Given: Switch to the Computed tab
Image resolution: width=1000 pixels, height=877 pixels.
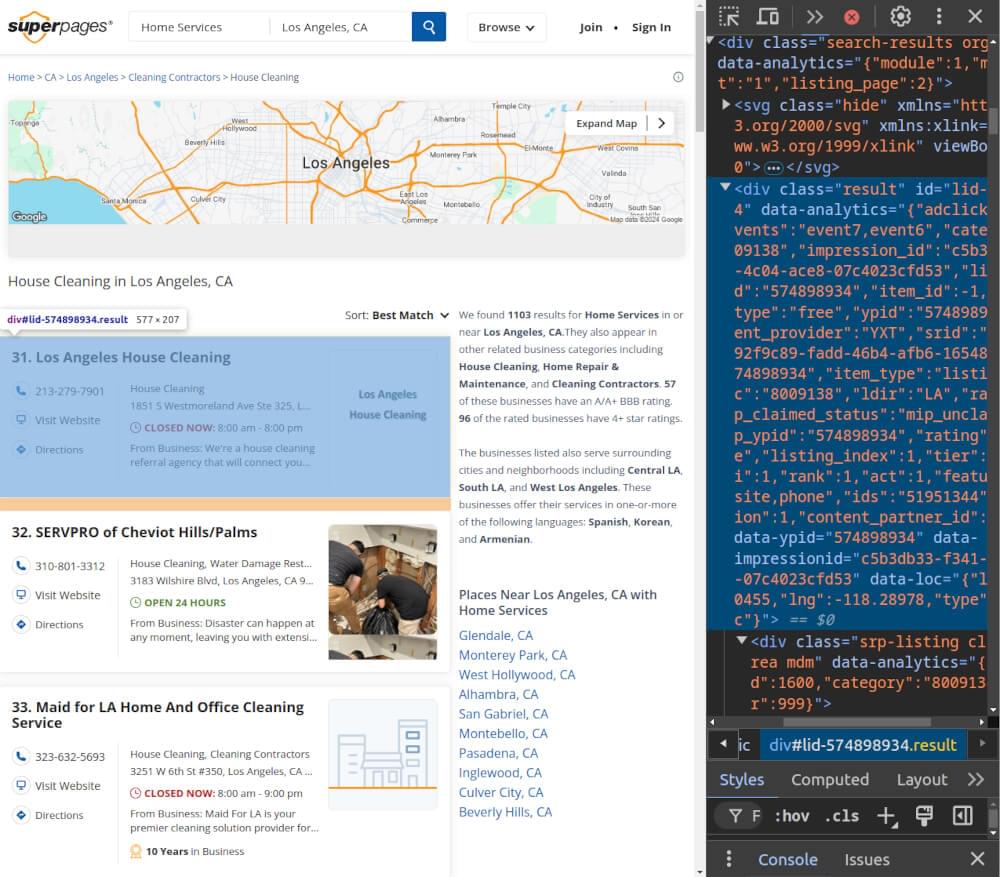Looking at the screenshot, I should click(830, 779).
